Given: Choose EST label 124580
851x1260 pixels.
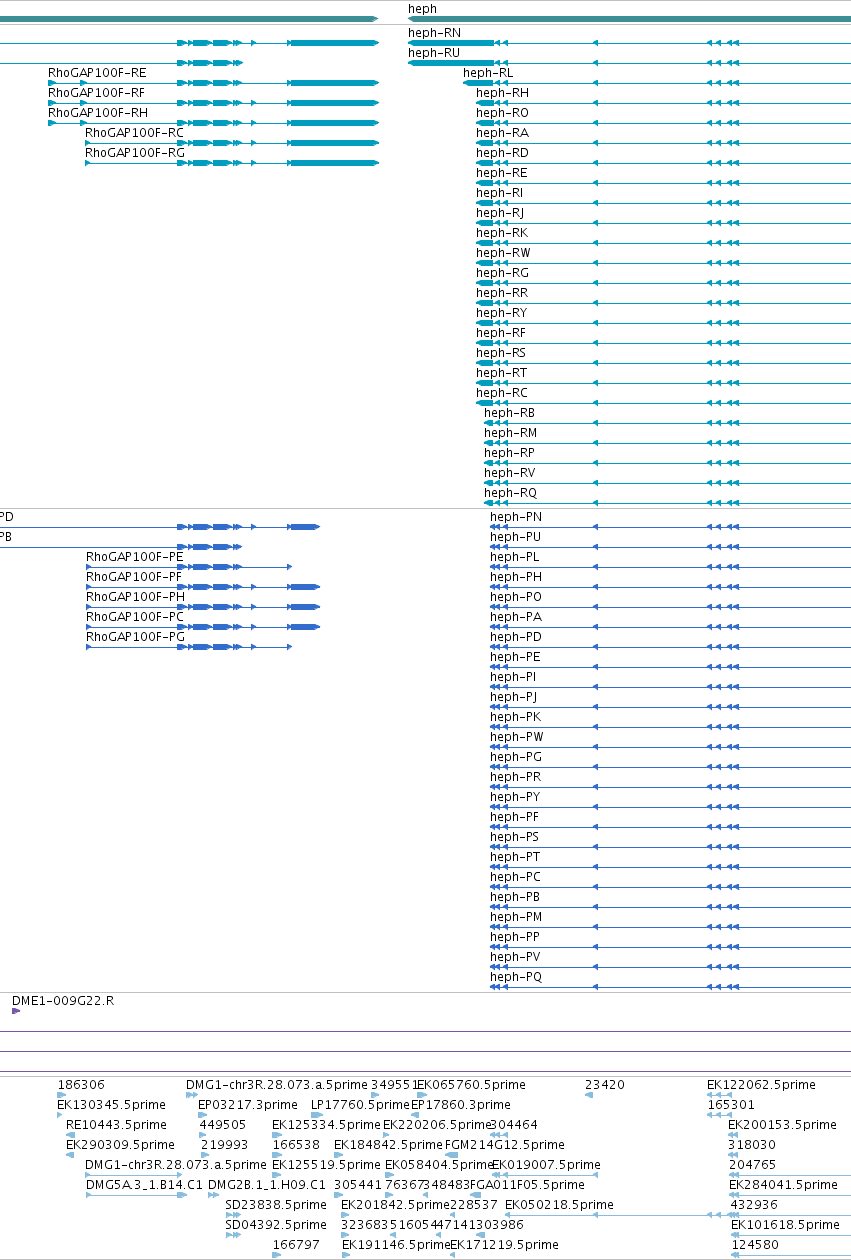Looking at the screenshot, I should (755, 1245).
